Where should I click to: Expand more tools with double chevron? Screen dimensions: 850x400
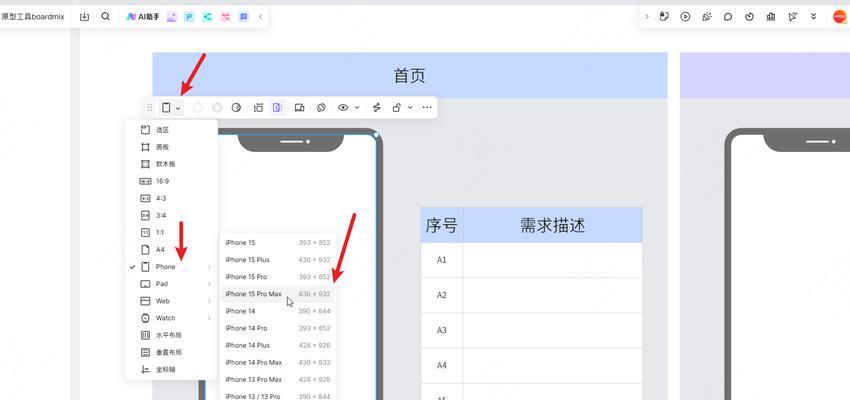pyautogui.click(x=814, y=17)
